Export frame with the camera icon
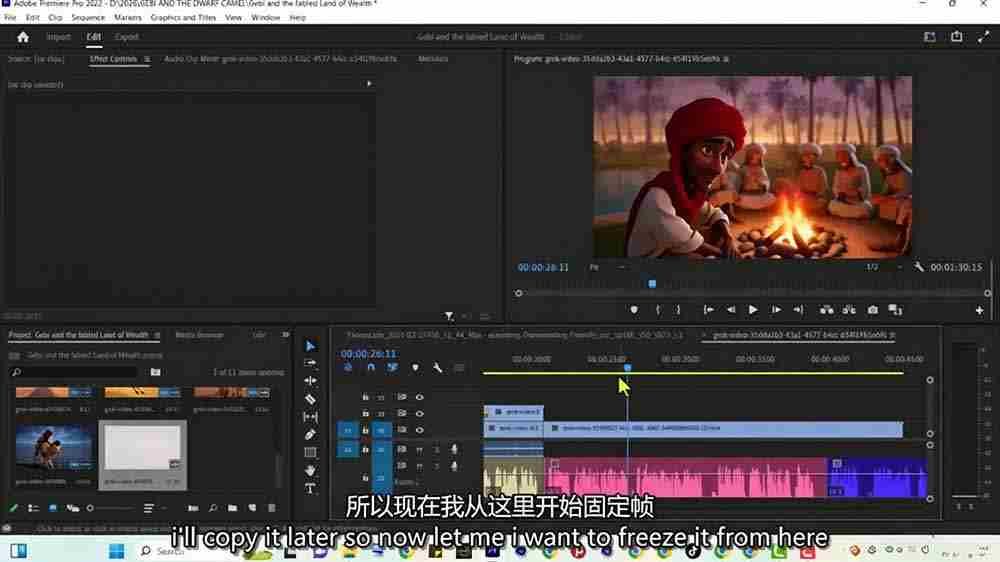 click(872, 310)
